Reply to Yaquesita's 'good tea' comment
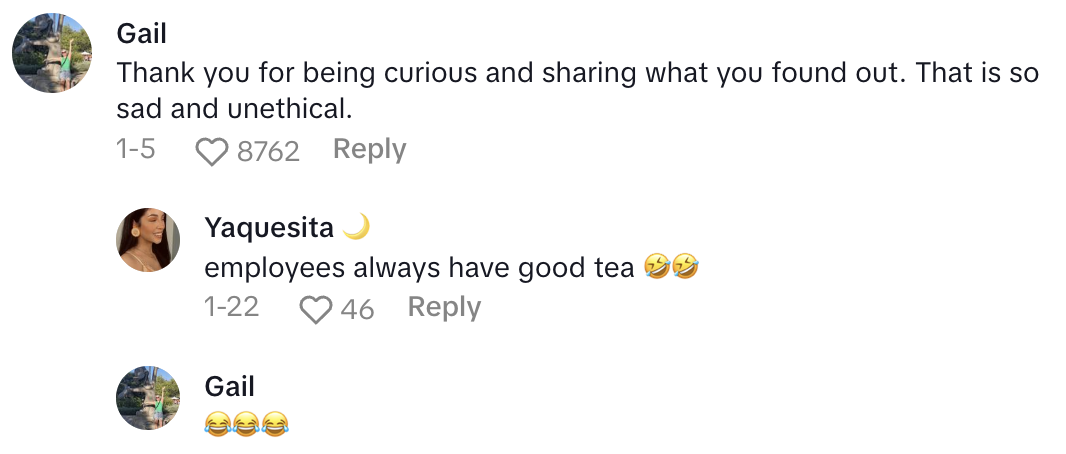Image resolution: width=1066 pixels, height=454 pixels. [x=444, y=308]
